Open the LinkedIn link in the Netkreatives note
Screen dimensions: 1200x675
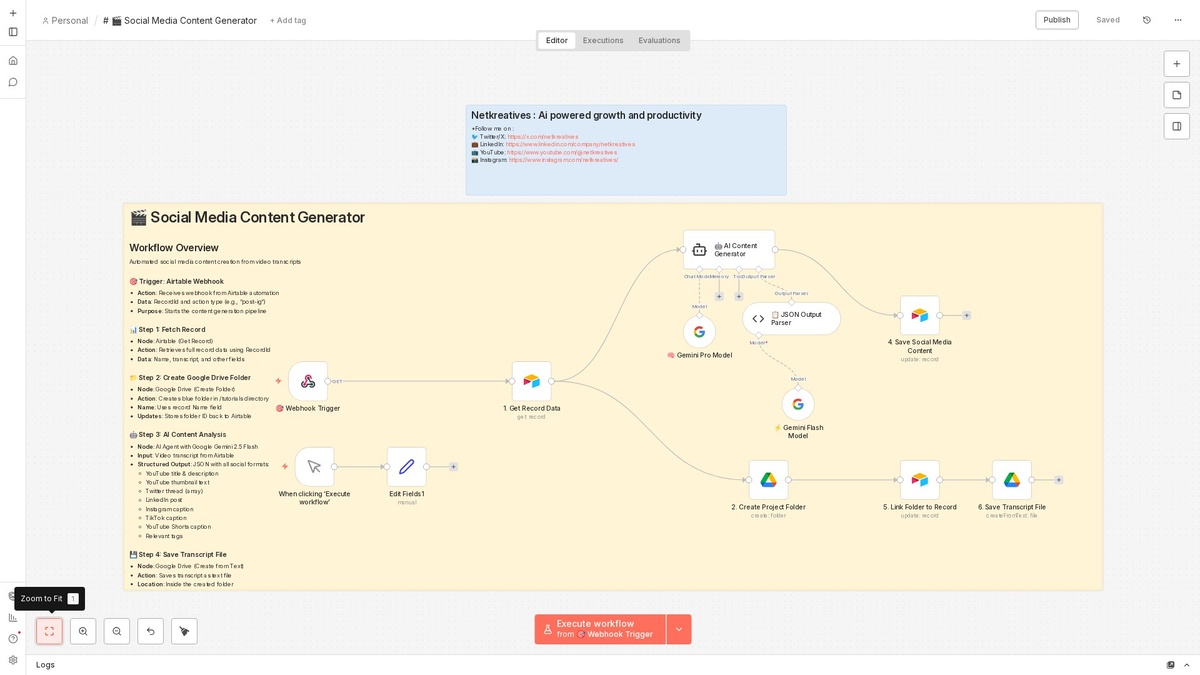tap(570, 144)
